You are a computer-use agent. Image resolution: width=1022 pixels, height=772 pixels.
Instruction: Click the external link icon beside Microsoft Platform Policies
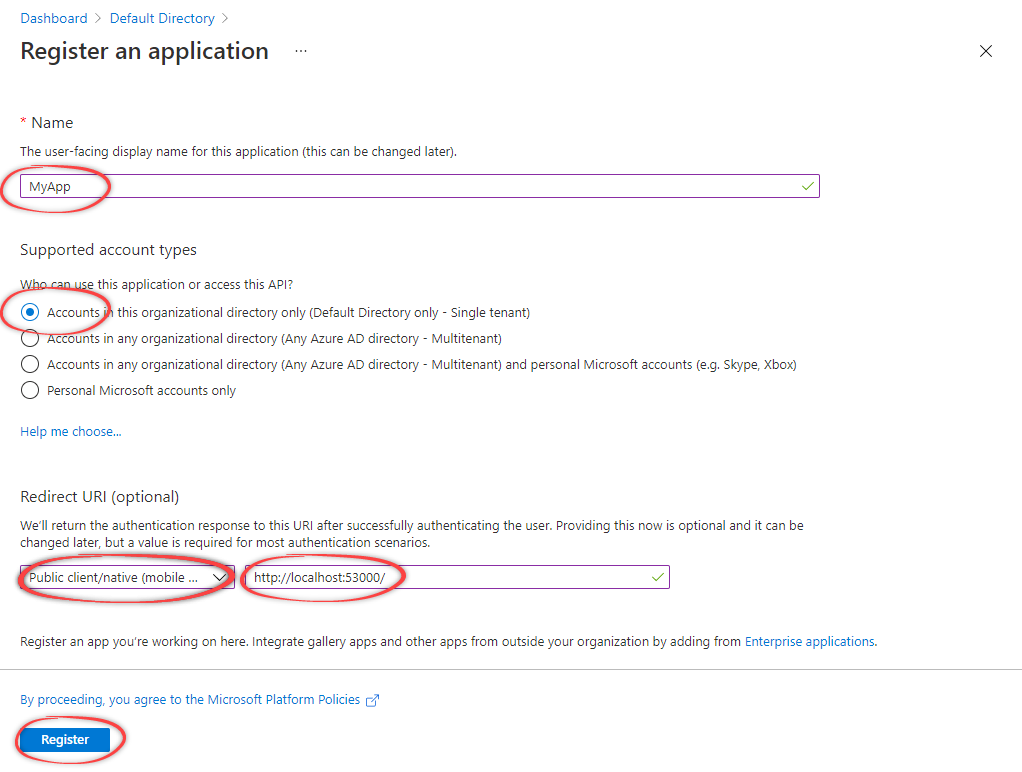[371, 700]
